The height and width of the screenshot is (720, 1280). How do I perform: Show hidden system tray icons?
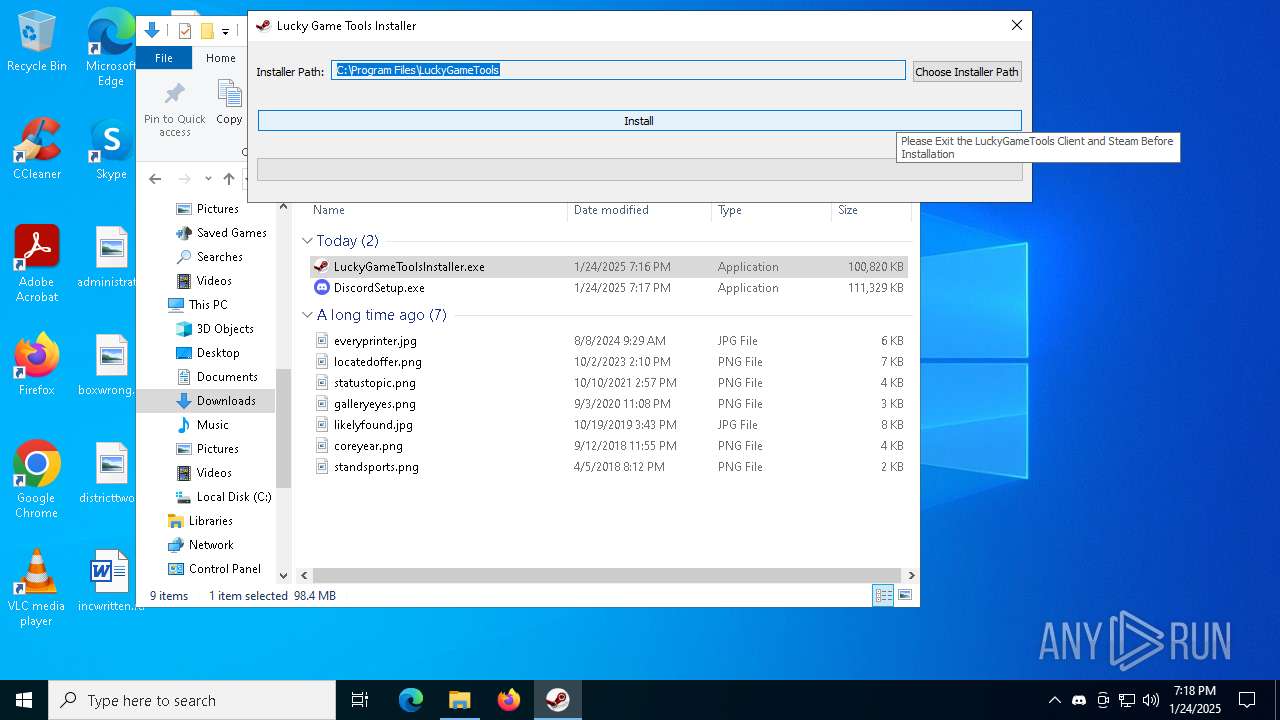(x=1054, y=700)
